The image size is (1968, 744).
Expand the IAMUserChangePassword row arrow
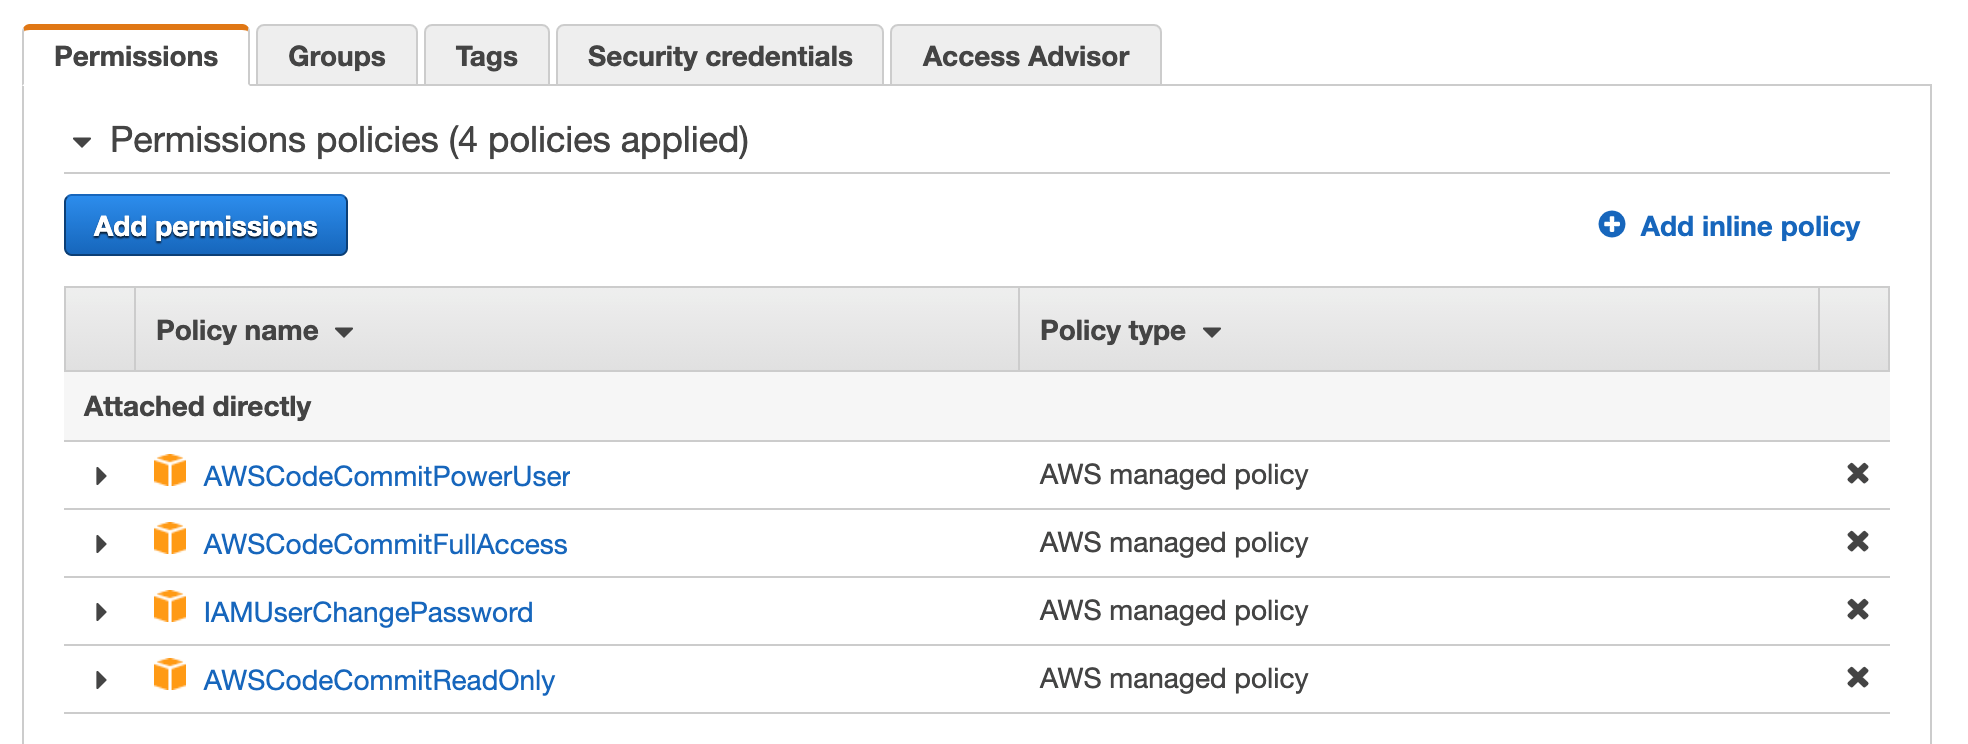point(101,612)
